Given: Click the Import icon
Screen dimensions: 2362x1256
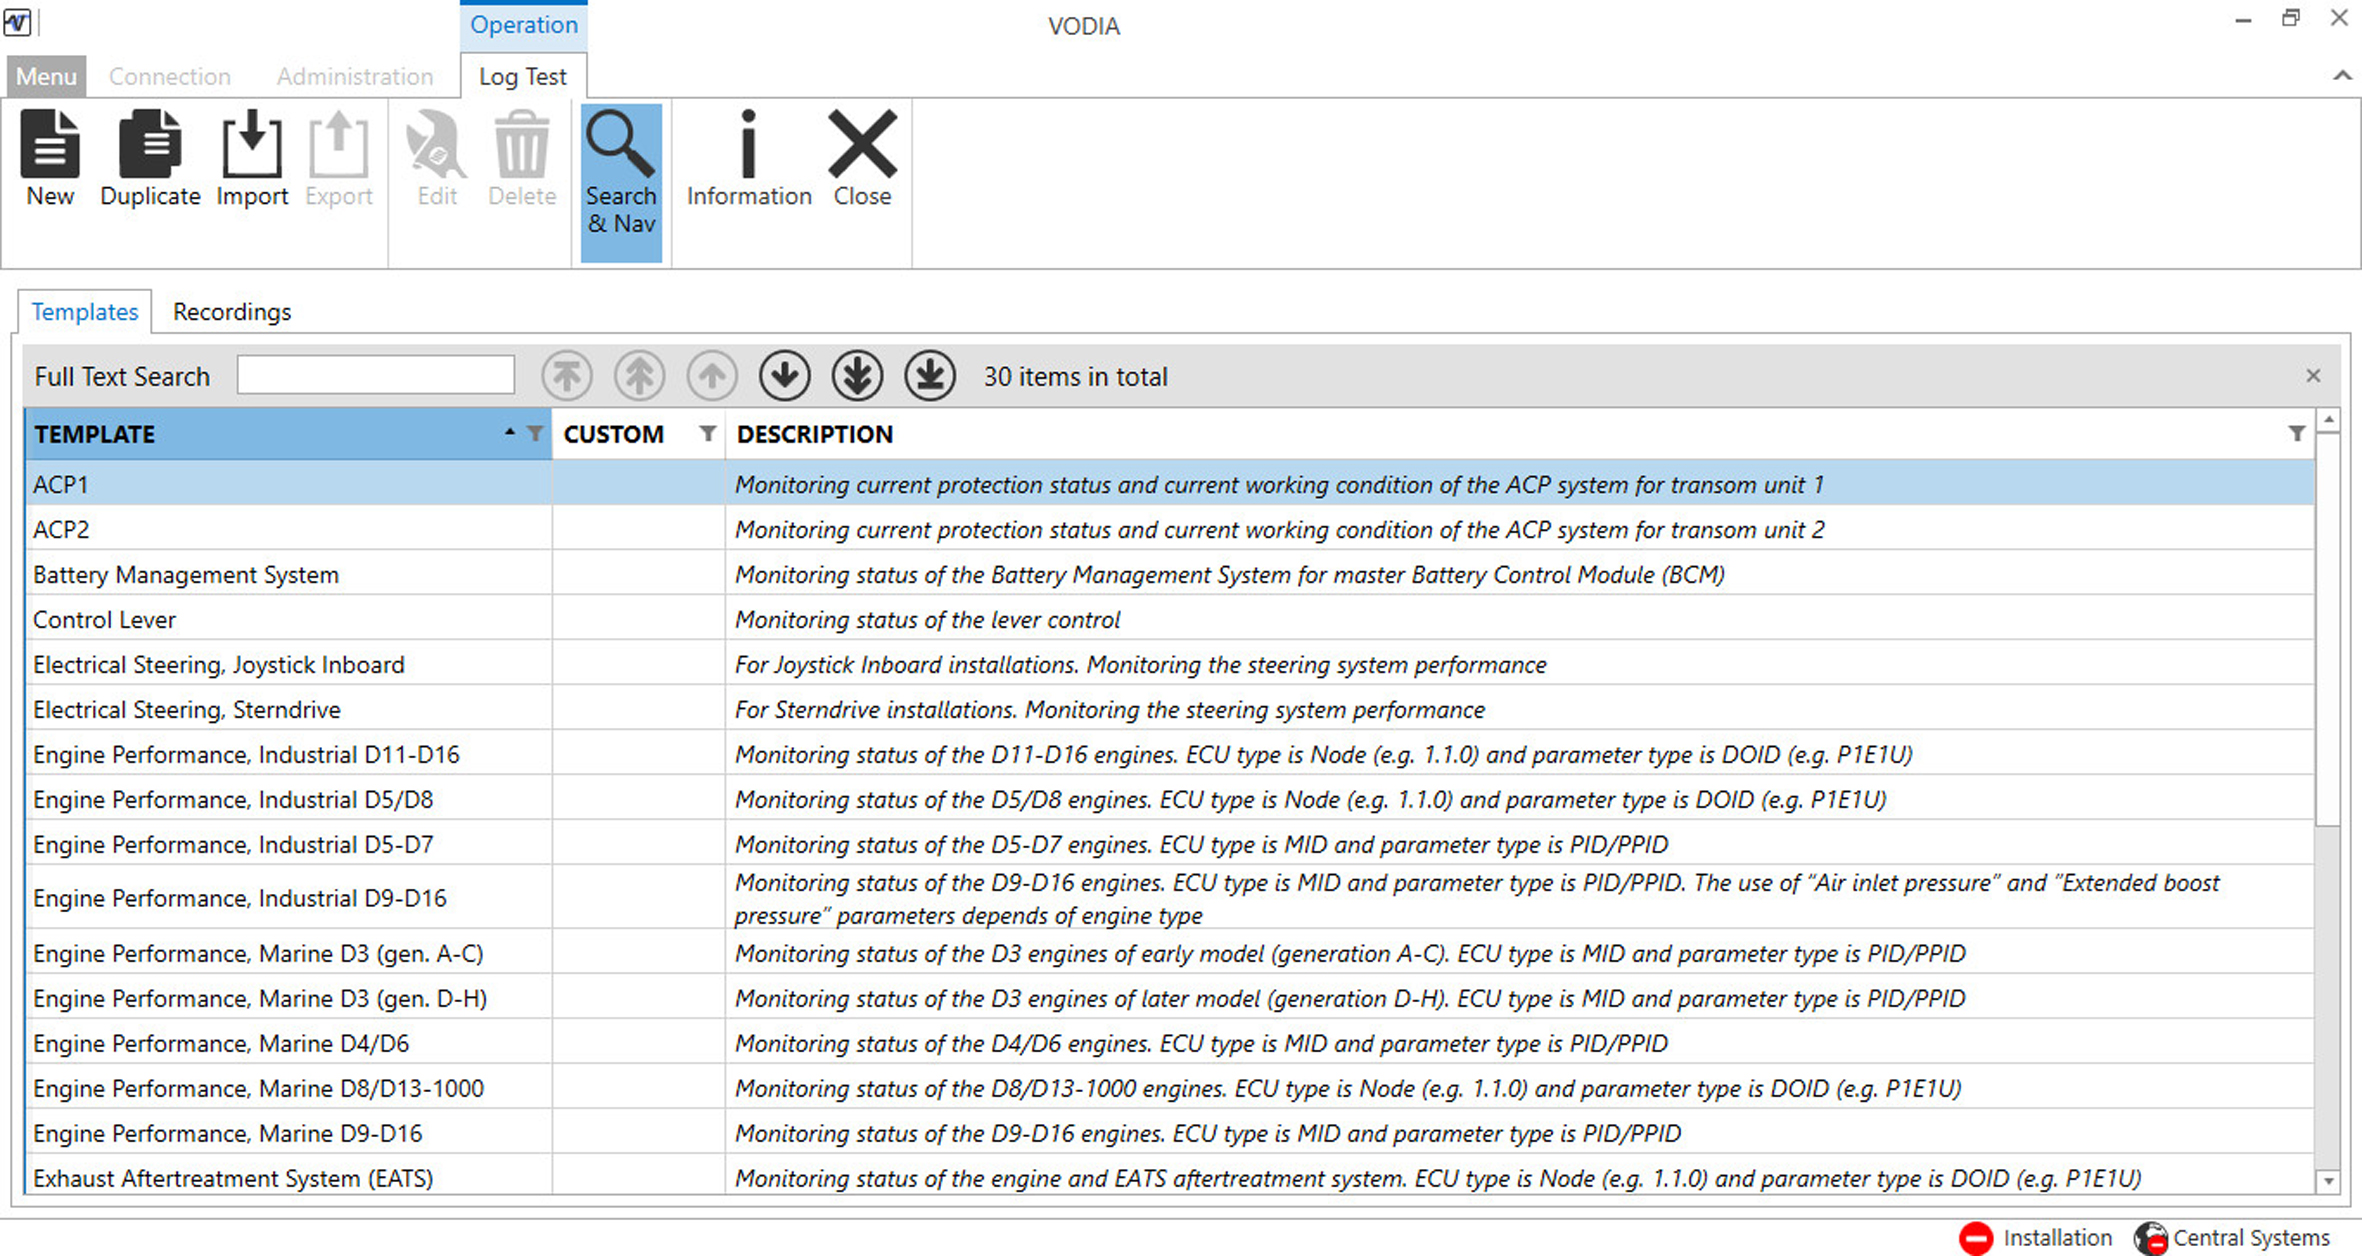Looking at the screenshot, I should click(252, 158).
